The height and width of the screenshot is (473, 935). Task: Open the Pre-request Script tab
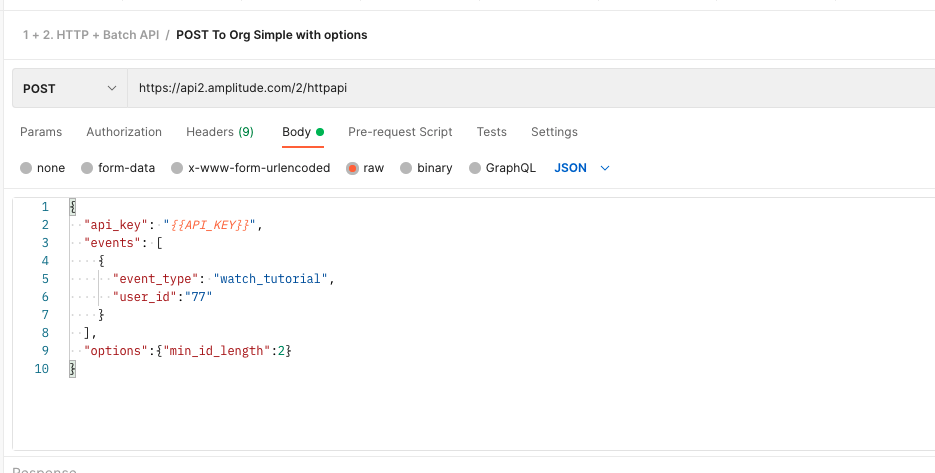pos(400,132)
